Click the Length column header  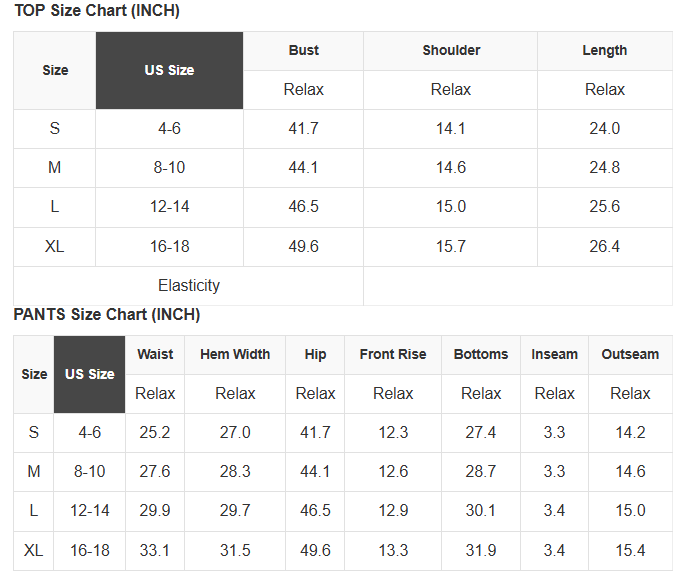point(604,51)
